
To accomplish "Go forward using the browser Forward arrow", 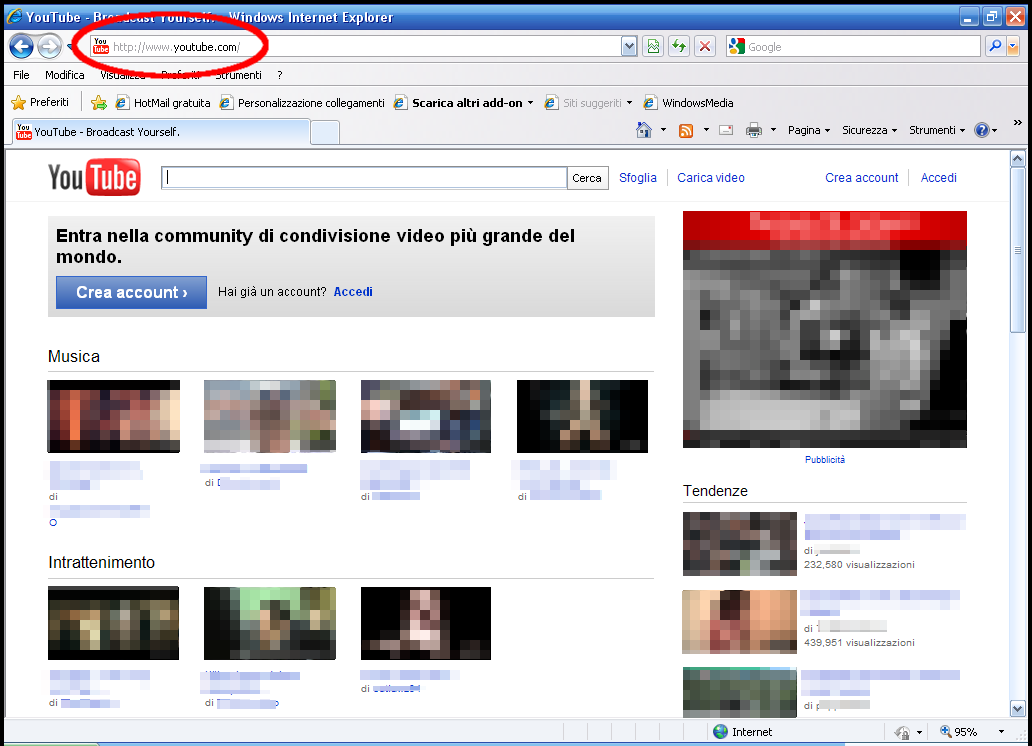I will coord(49,47).
